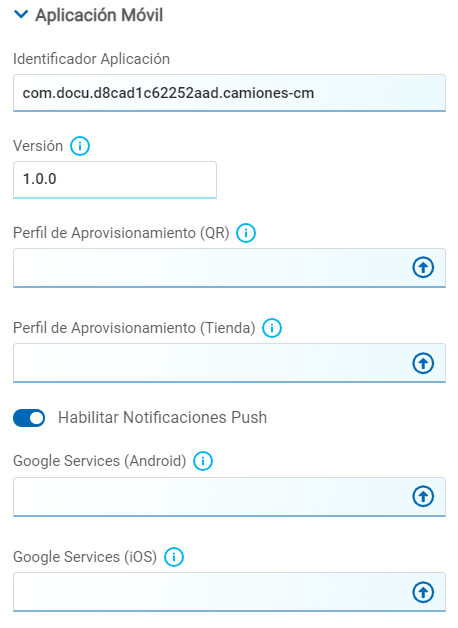Upload Tienda provisioning profile via arrow icon
The width and height of the screenshot is (458, 628).
point(423,363)
